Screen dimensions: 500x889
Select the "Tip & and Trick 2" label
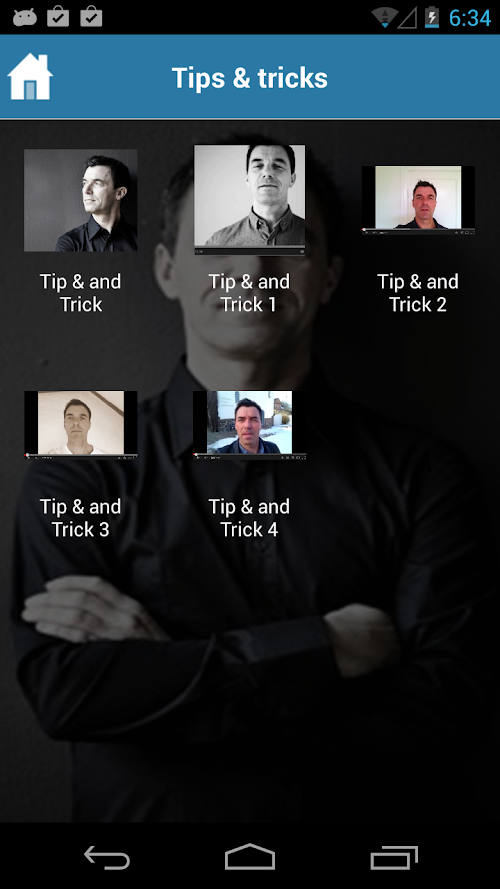click(418, 293)
